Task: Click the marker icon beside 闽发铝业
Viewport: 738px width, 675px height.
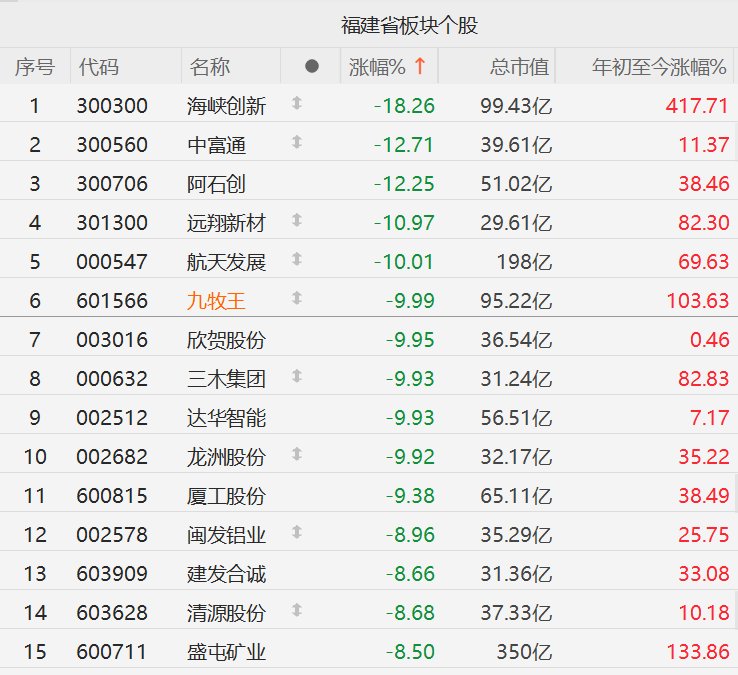Action: [296, 532]
